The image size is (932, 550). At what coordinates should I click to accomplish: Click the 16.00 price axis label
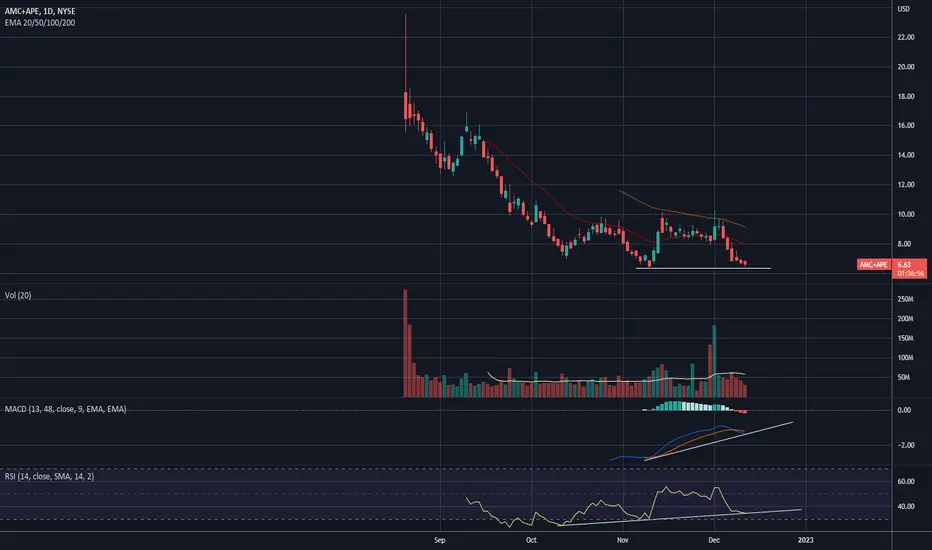coord(906,125)
